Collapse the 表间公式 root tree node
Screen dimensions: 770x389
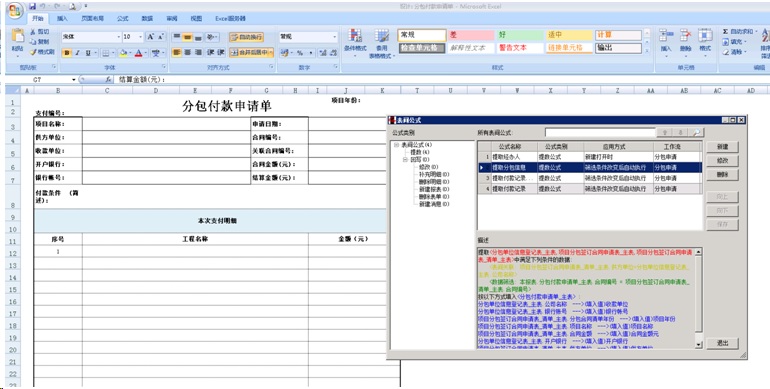pyautogui.click(x=396, y=145)
